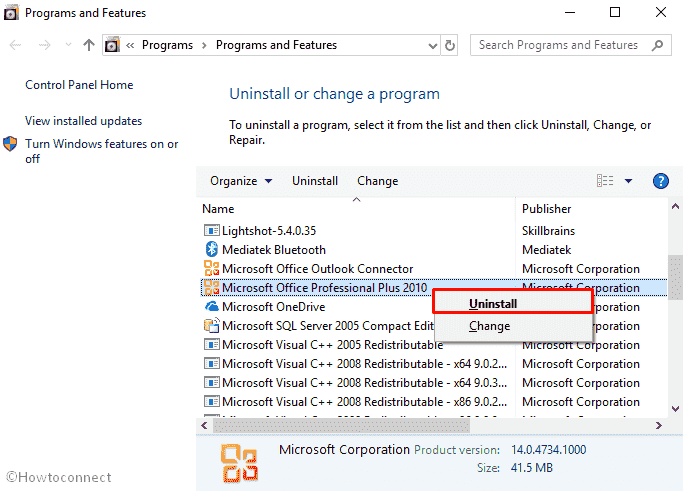Click Mediatek publisher cell
This screenshot has height=491, width=683.
pyautogui.click(x=546, y=250)
